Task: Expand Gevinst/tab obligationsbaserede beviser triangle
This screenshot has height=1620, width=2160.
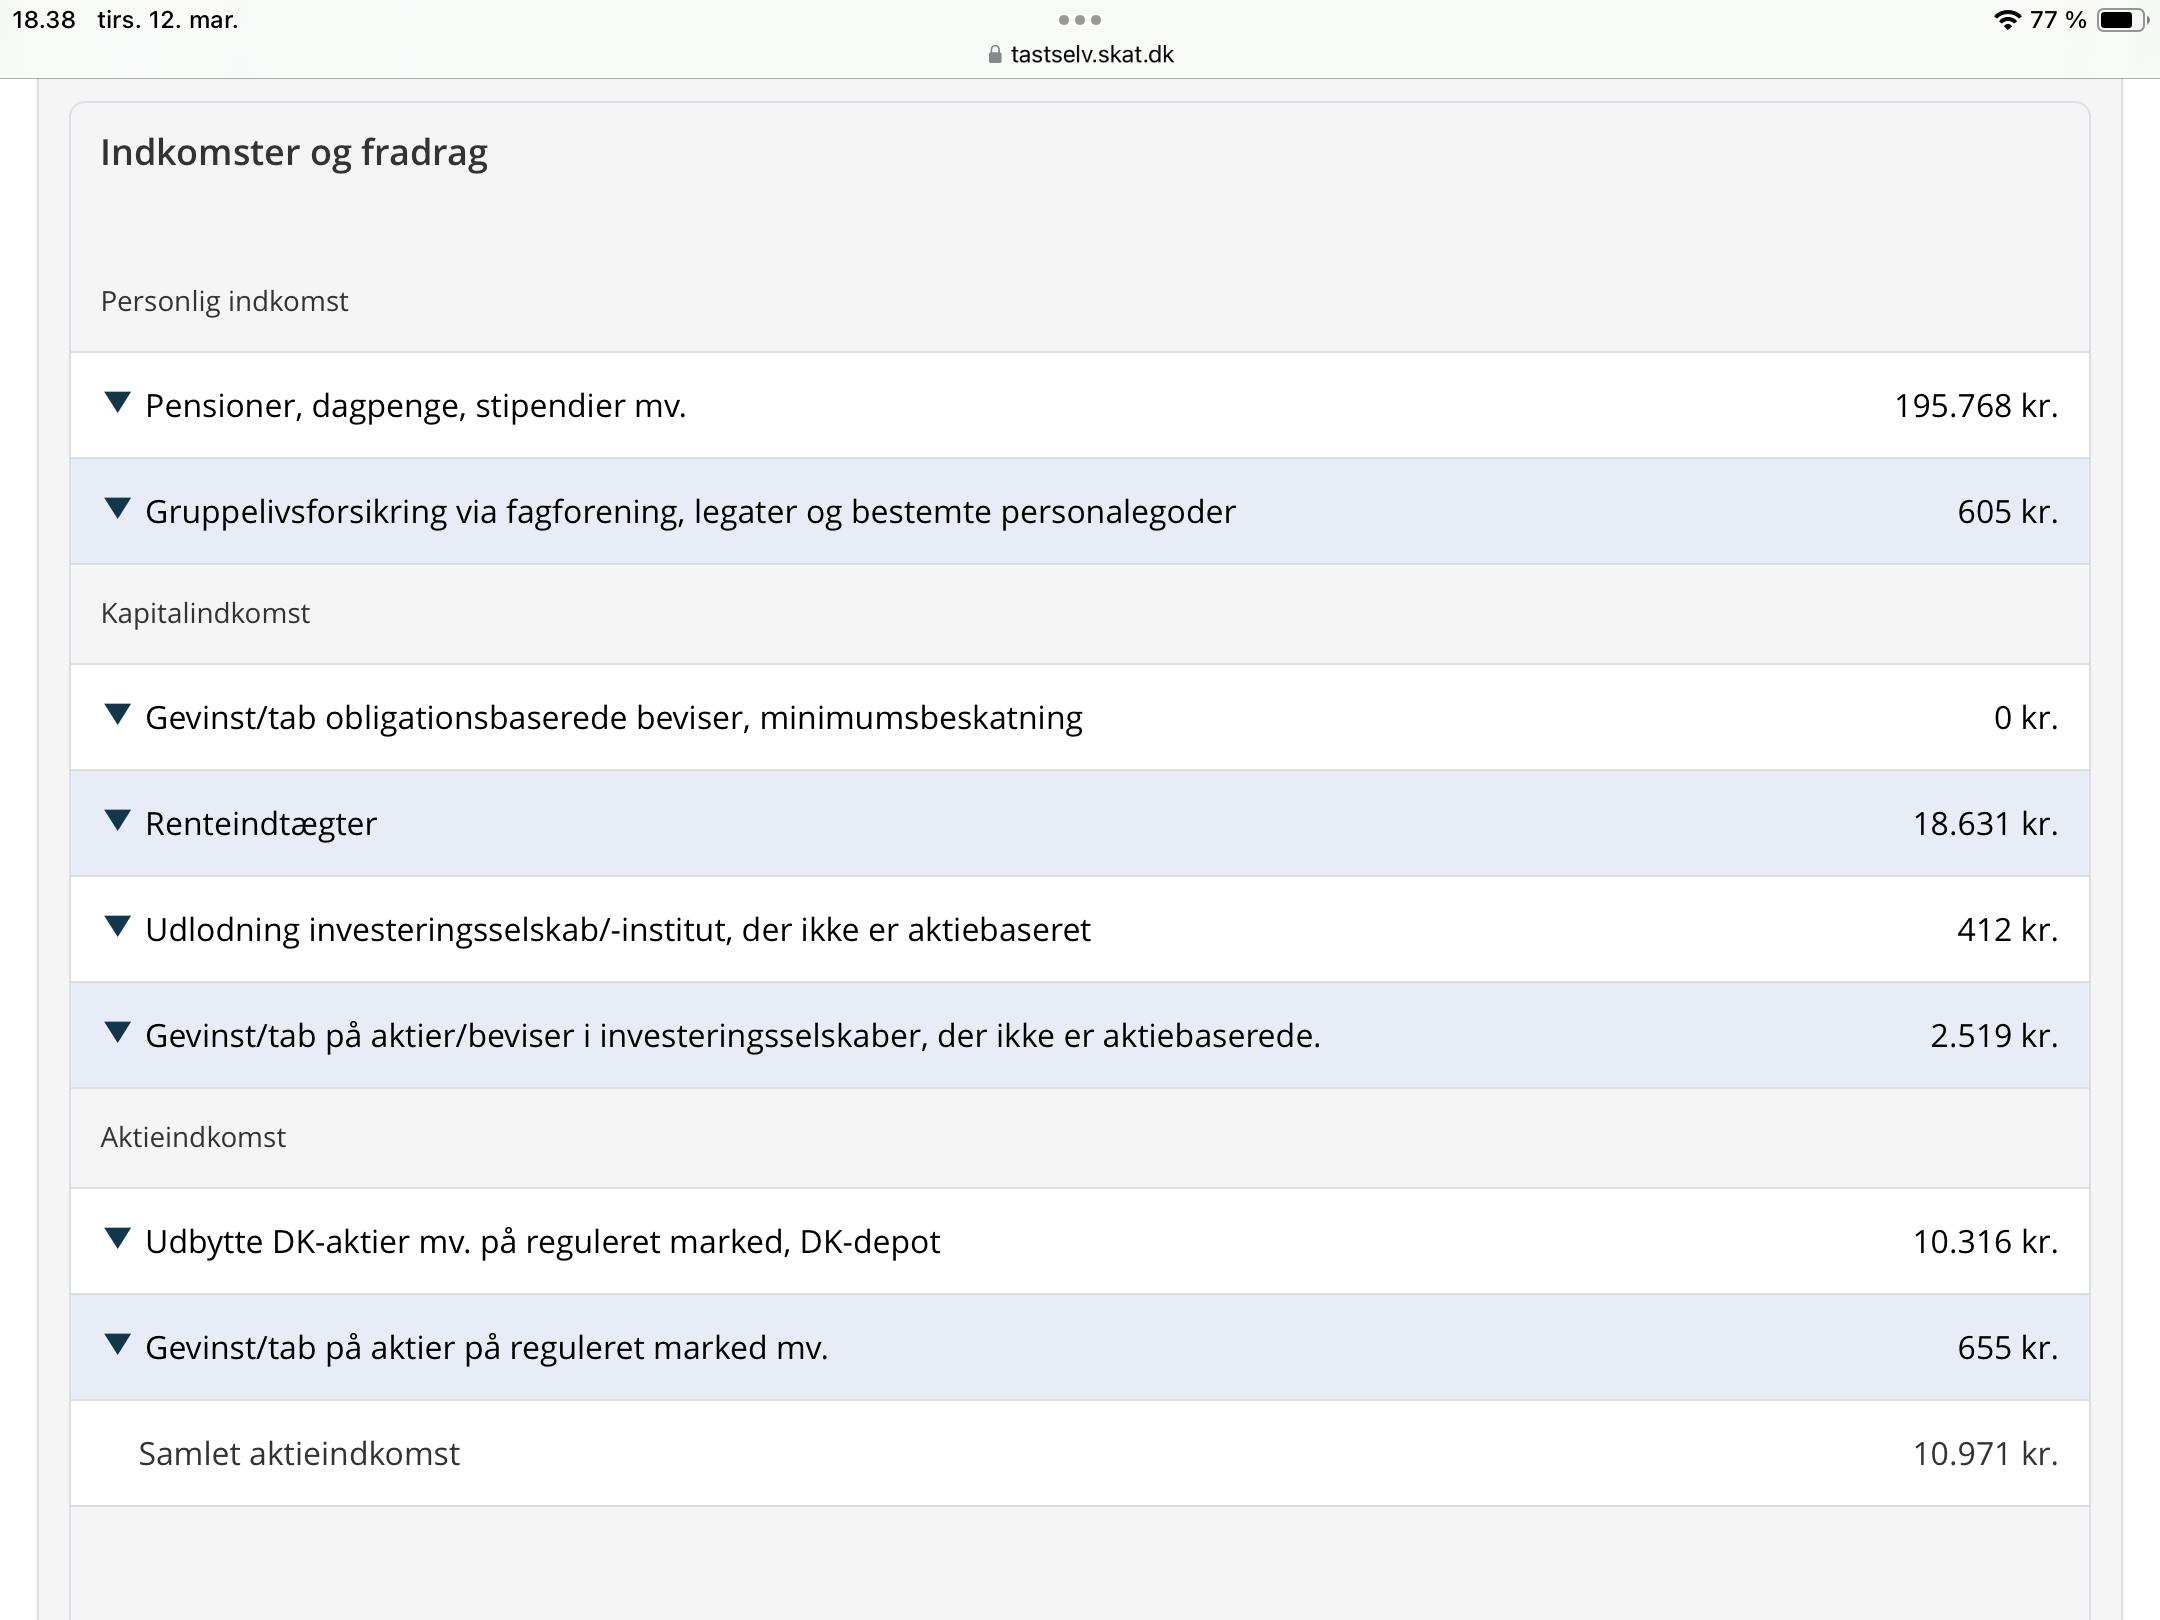Action: point(117,715)
